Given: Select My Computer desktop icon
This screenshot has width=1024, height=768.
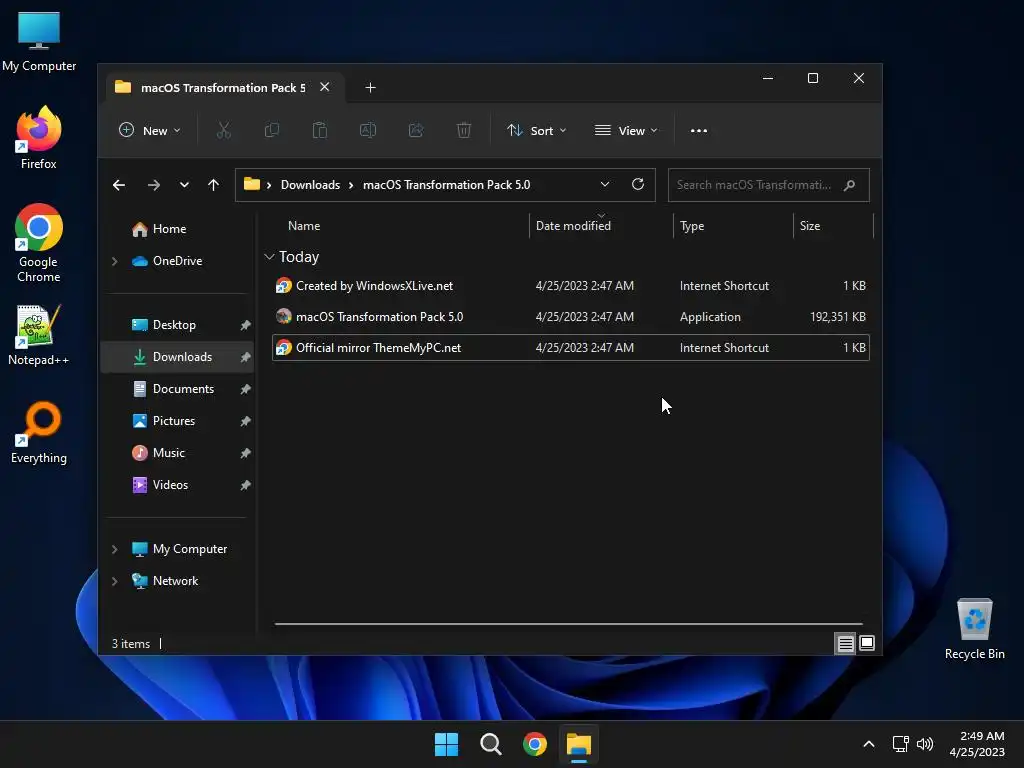Looking at the screenshot, I should 39,41.
